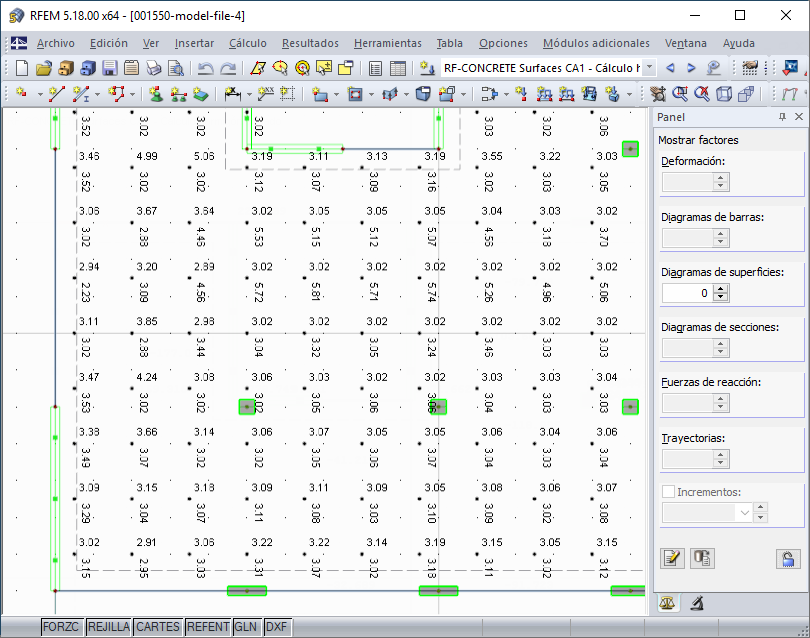
Task: Increase the Diagramas de superficies value
Action: coord(721,289)
